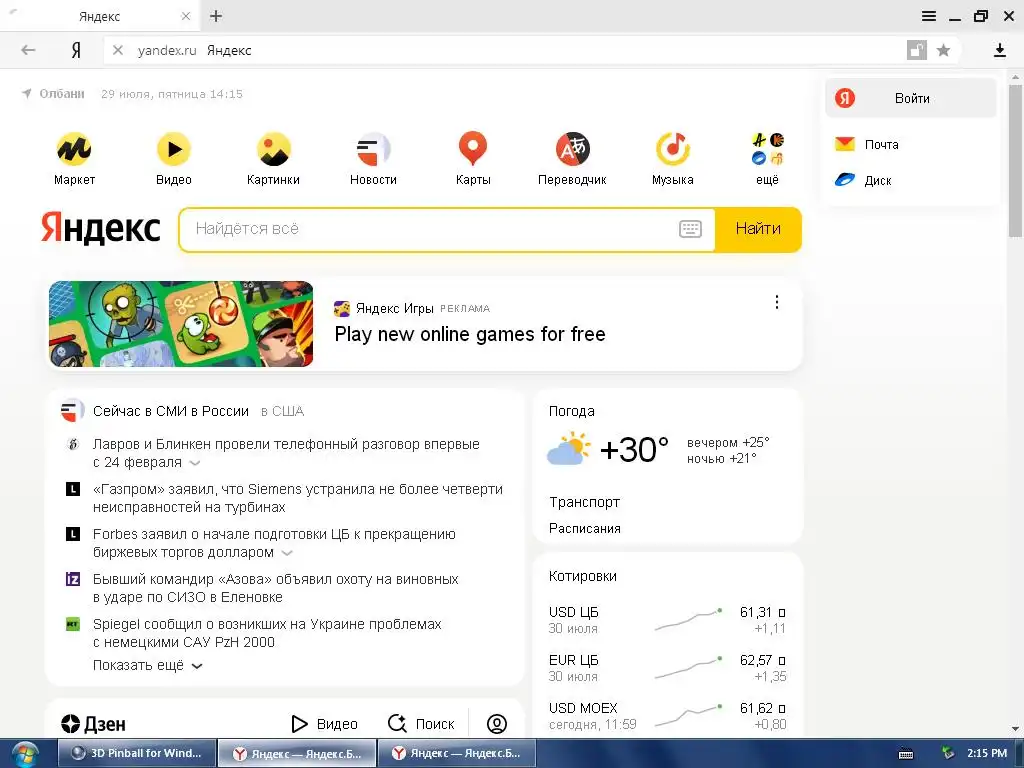Viewport: 1024px width, 768px height.
Task: Click the +30° temperature reading
Action: click(634, 450)
